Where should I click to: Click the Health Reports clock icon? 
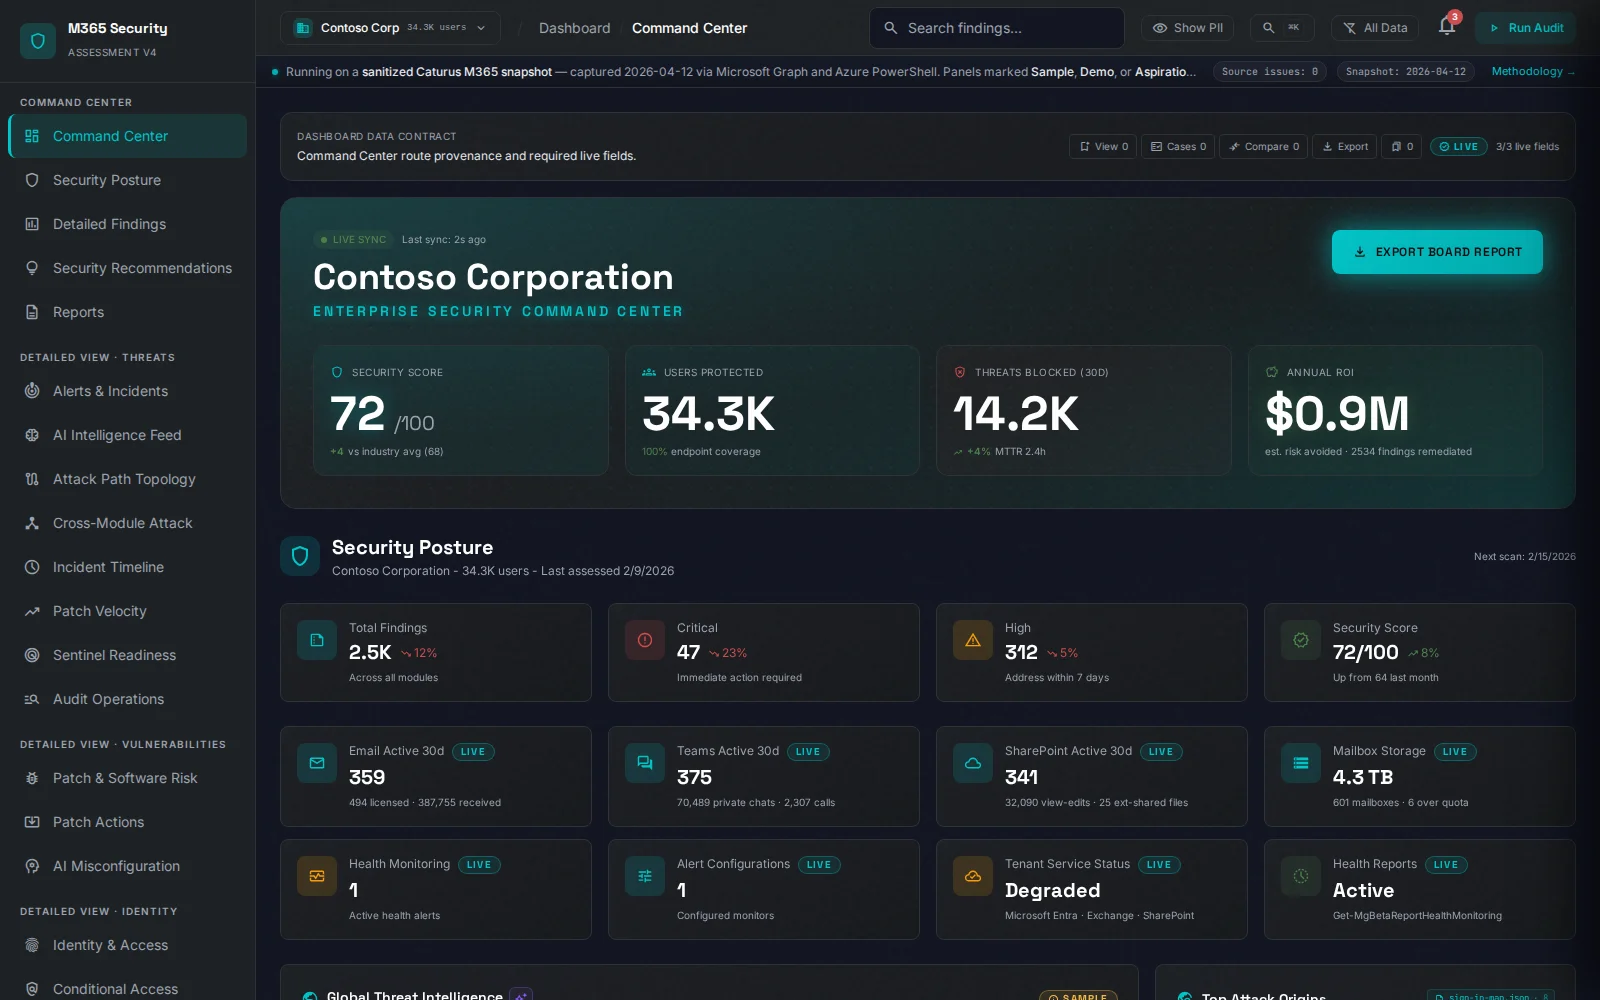tap(1301, 876)
